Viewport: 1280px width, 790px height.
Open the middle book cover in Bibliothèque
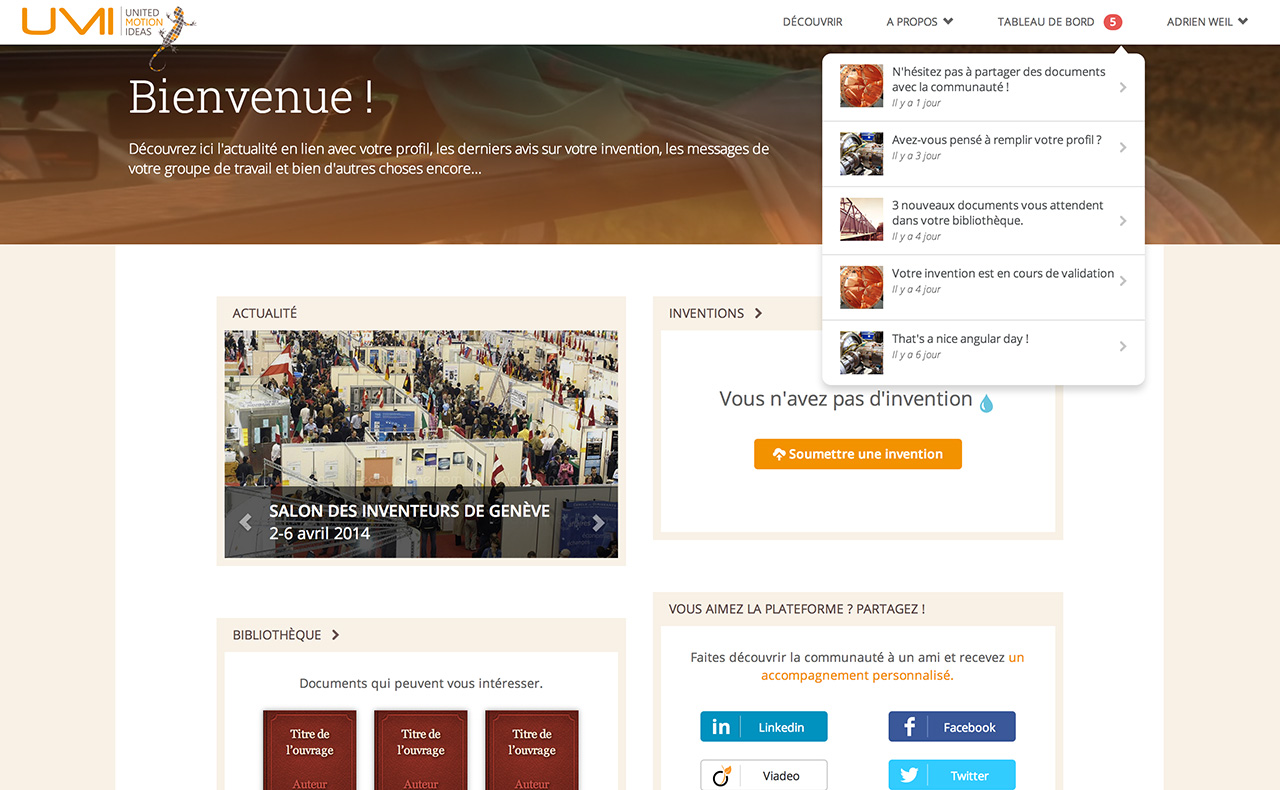[x=421, y=750]
